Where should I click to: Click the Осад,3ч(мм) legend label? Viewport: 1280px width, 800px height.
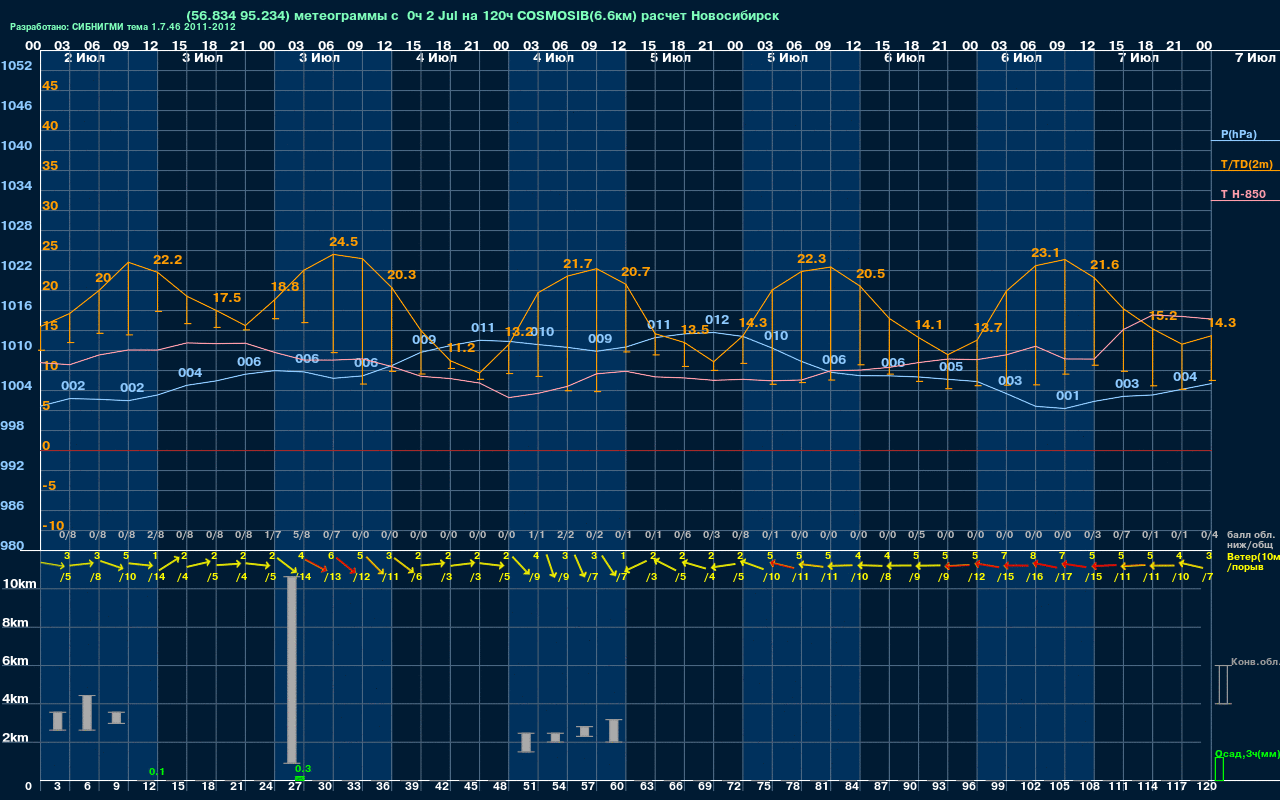coord(1247,753)
